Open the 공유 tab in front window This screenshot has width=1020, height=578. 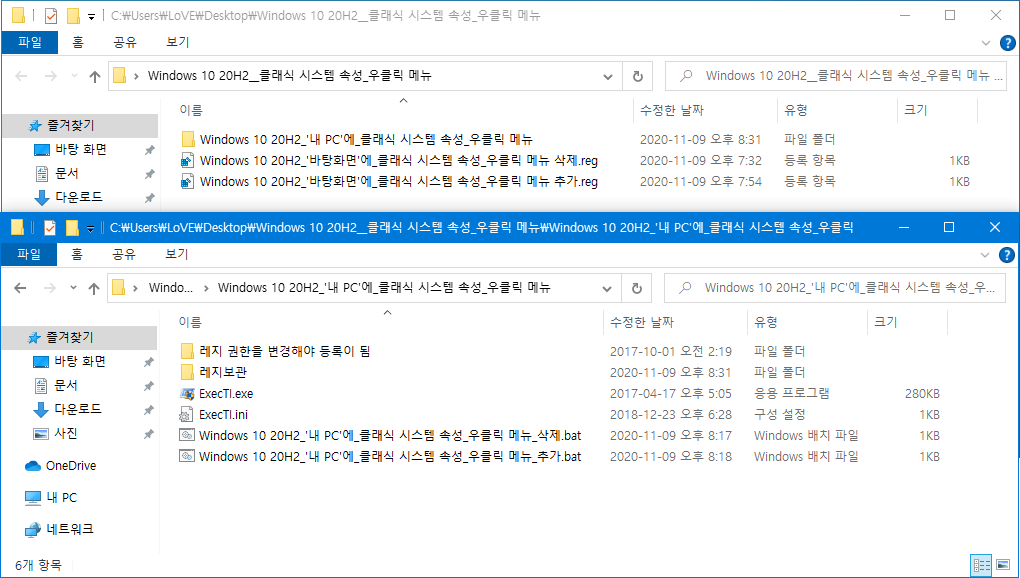pos(124,254)
